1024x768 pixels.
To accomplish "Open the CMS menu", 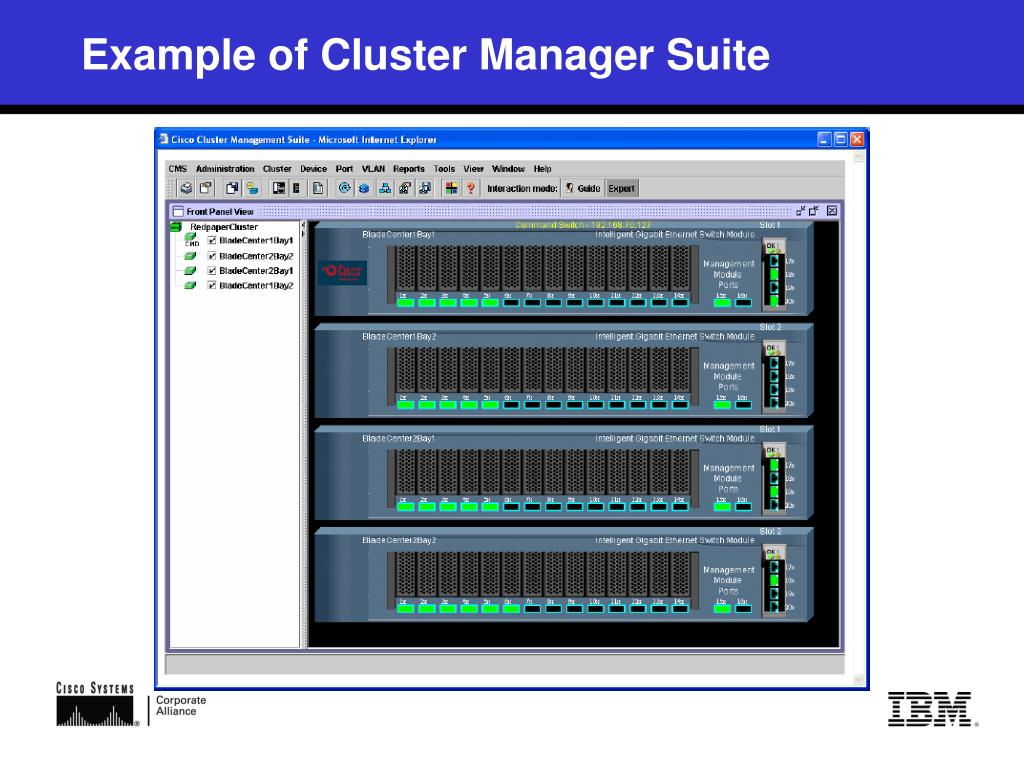I will (x=178, y=168).
